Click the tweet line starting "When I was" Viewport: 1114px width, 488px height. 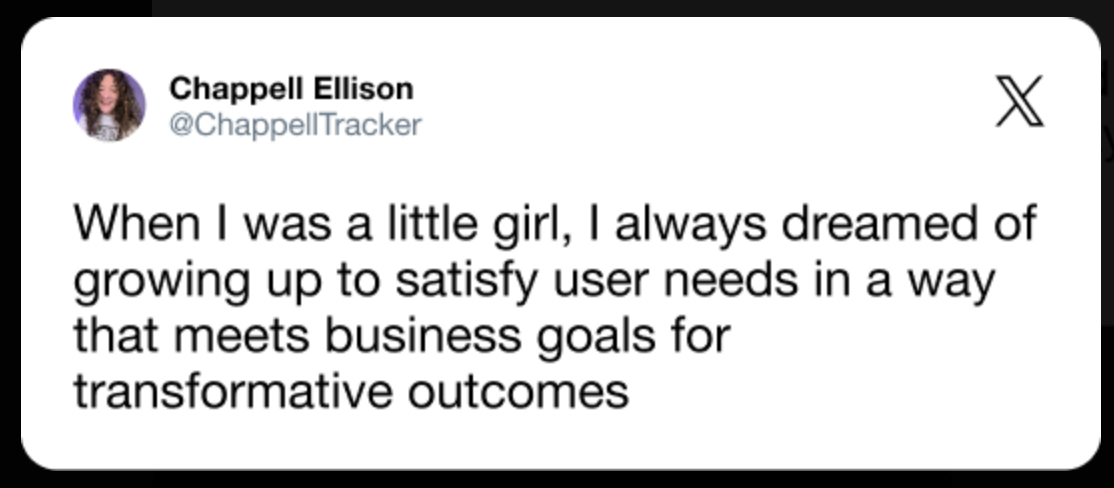pos(554,225)
